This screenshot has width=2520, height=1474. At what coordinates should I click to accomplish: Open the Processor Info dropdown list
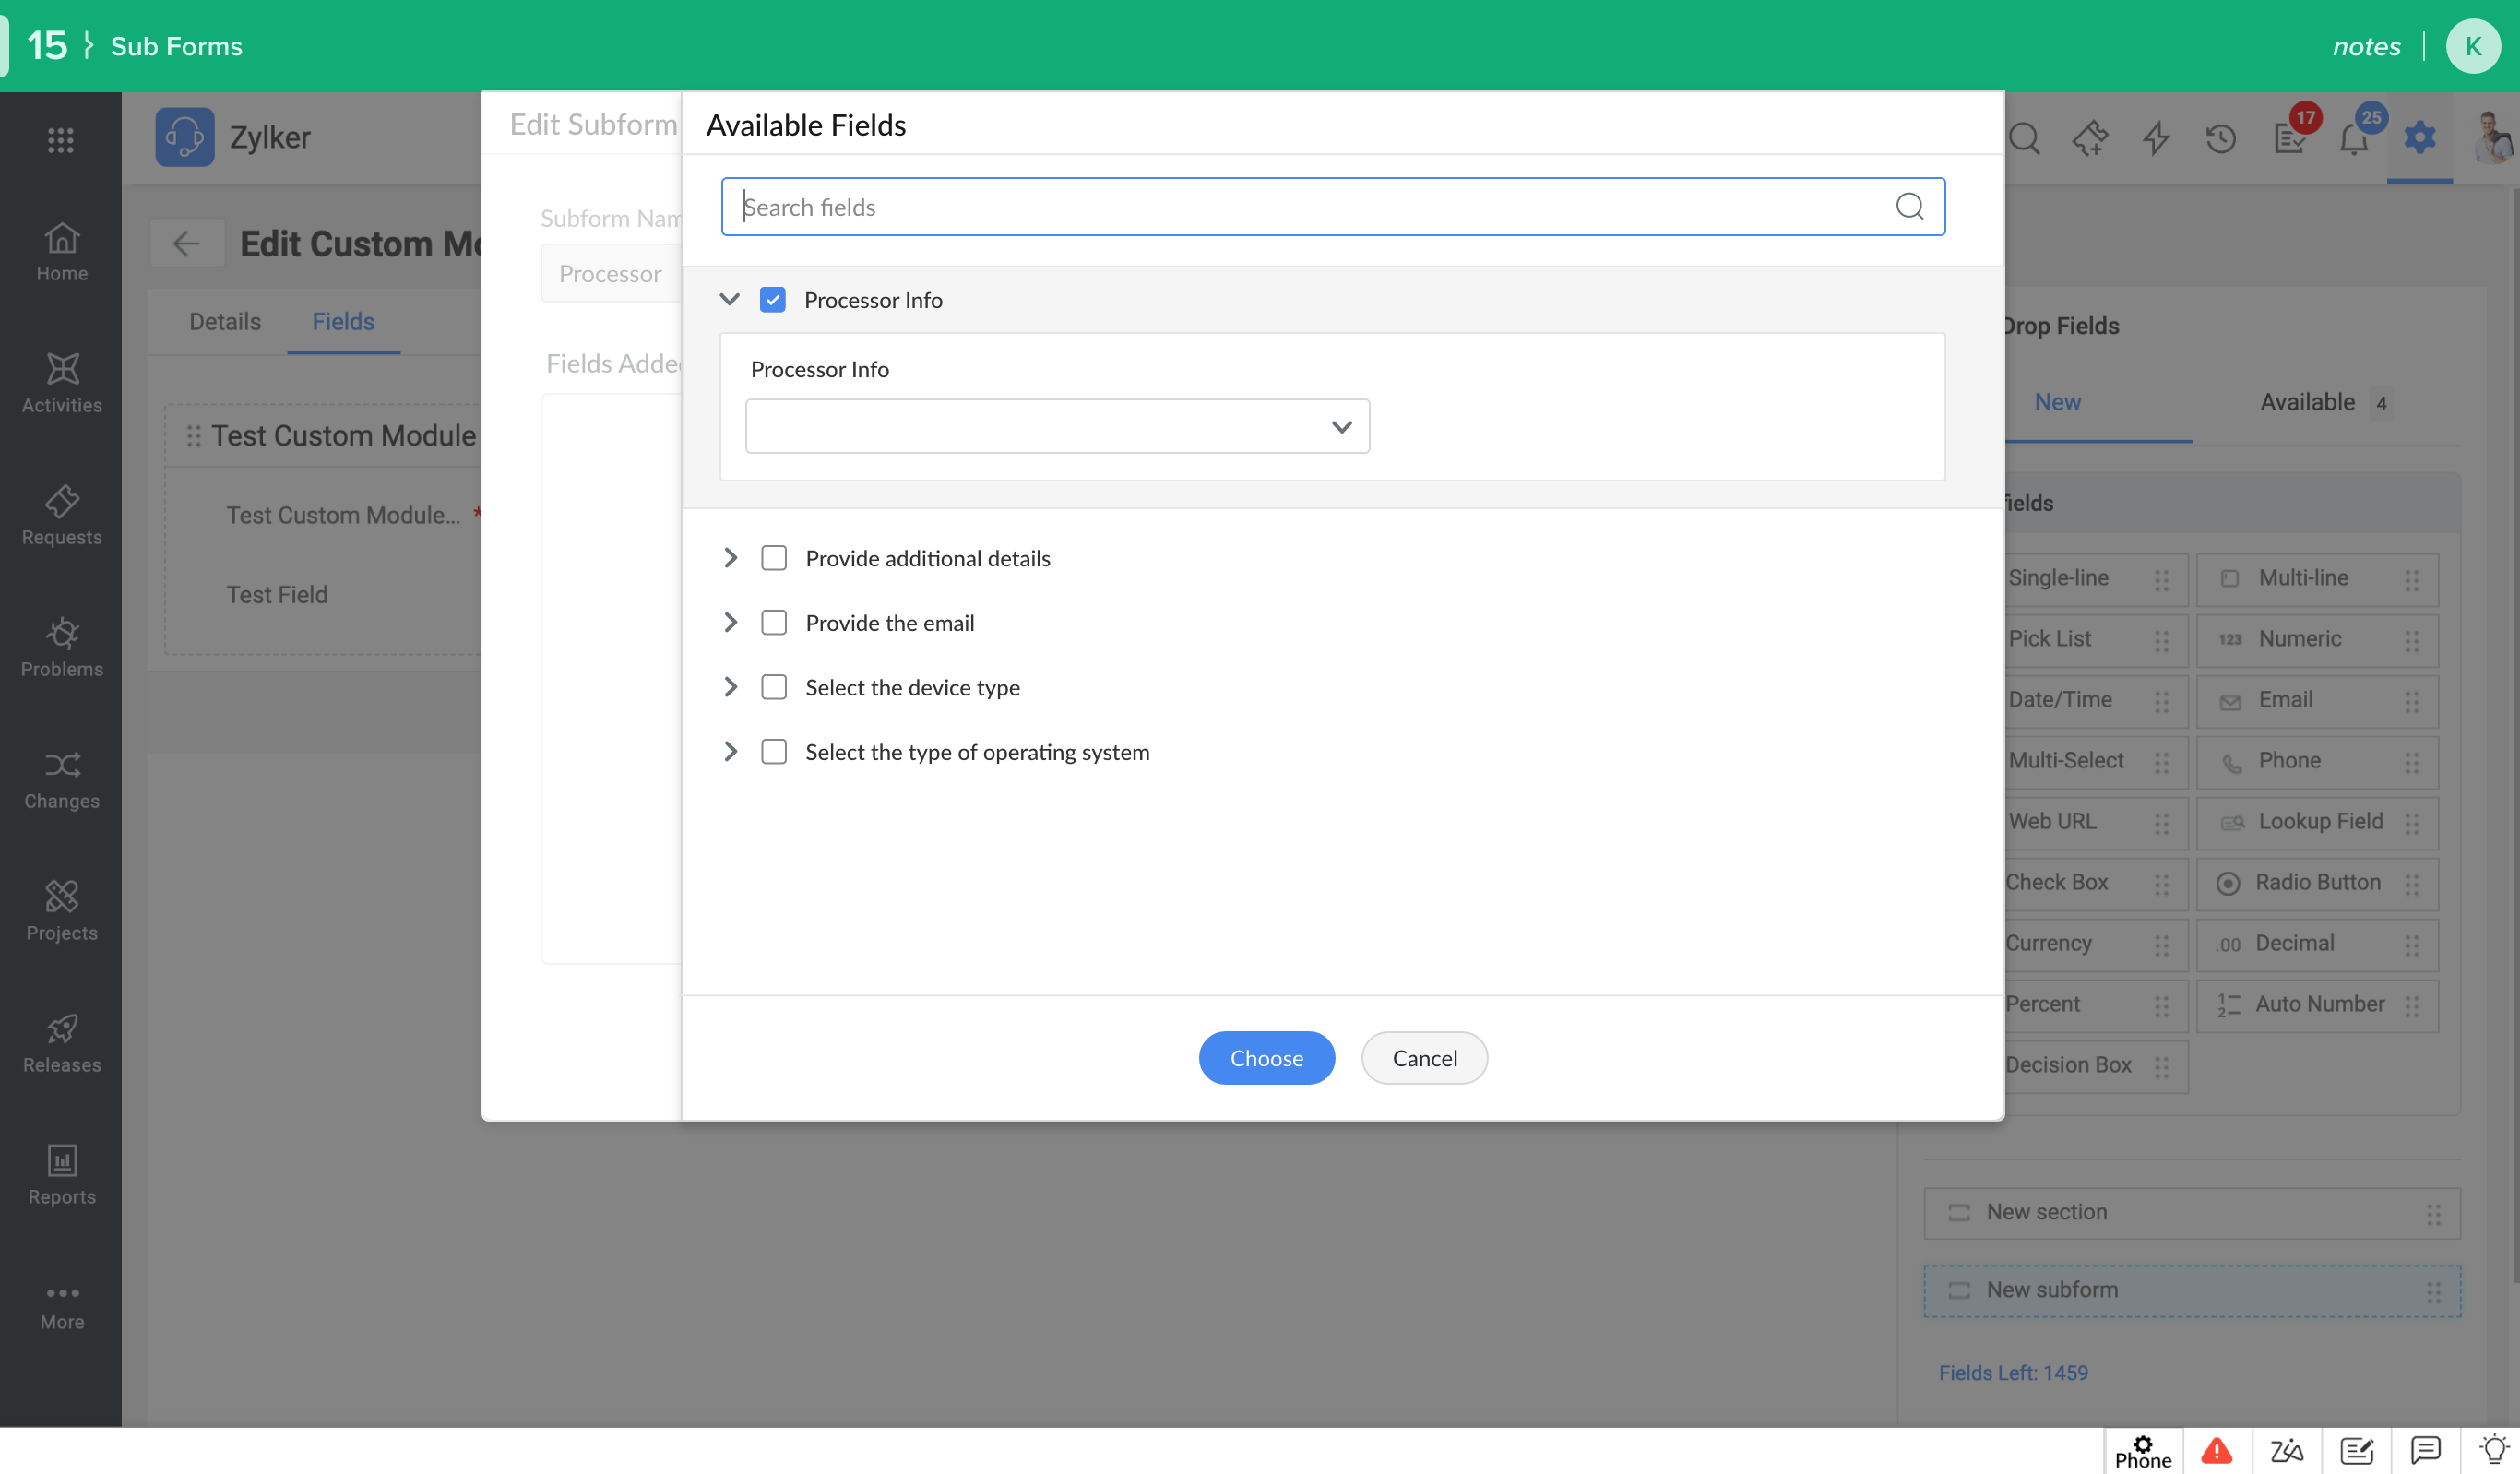tap(1057, 427)
